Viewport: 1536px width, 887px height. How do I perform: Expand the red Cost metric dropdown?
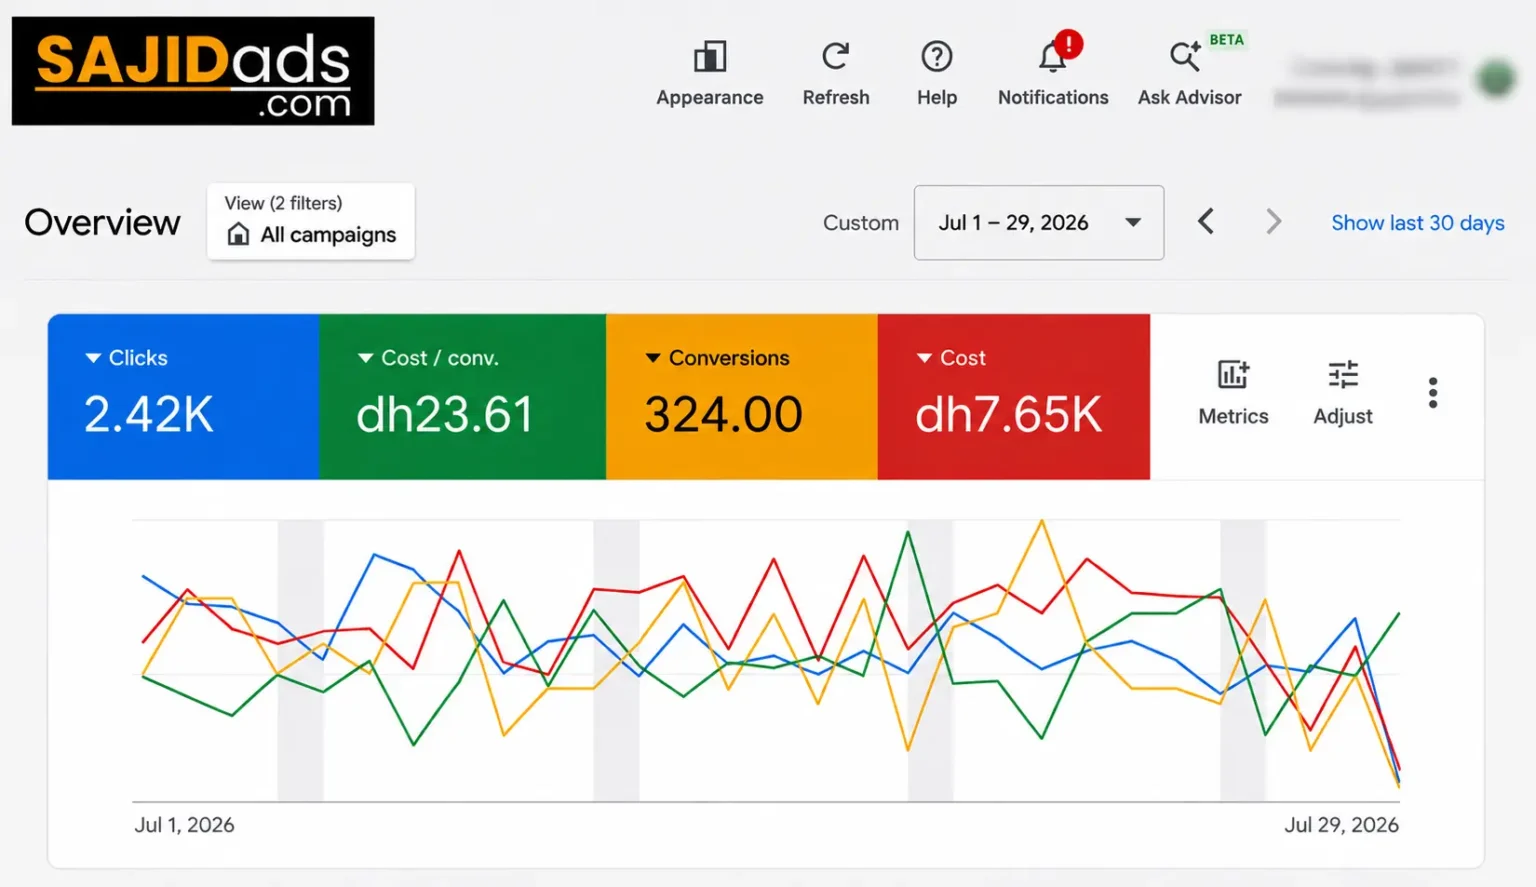point(925,358)
